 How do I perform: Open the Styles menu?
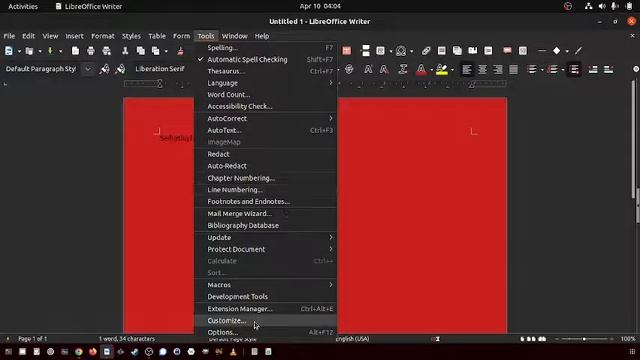pyautogui.click(x=131, y=36)
